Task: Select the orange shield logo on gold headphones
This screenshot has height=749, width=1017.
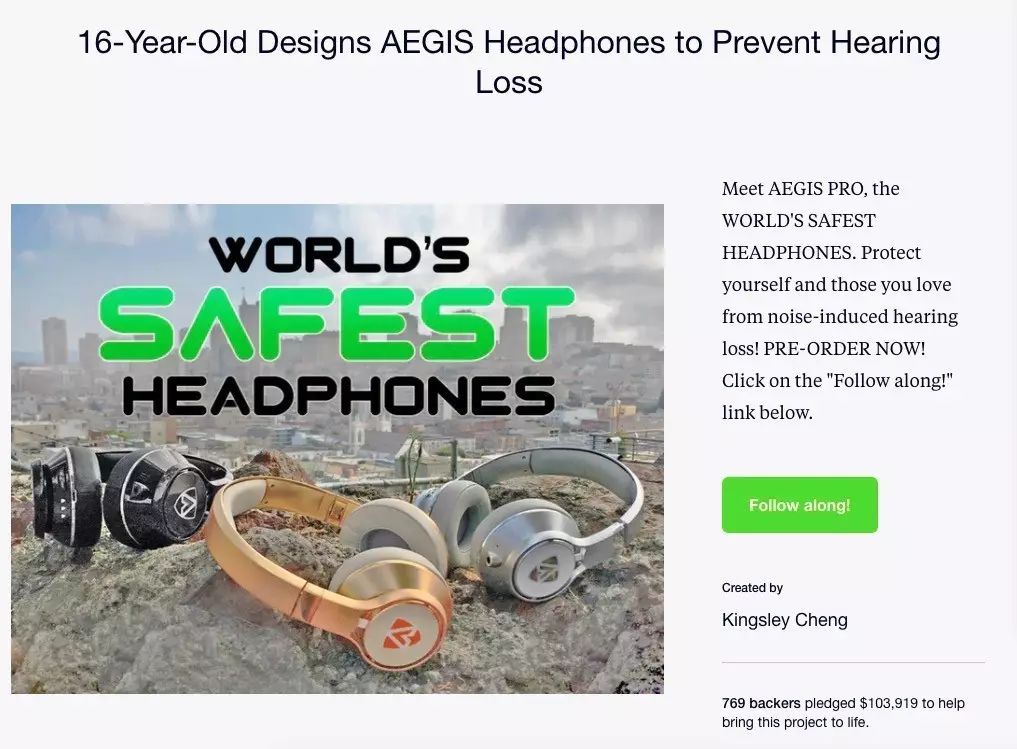Action: click(397, 633)
